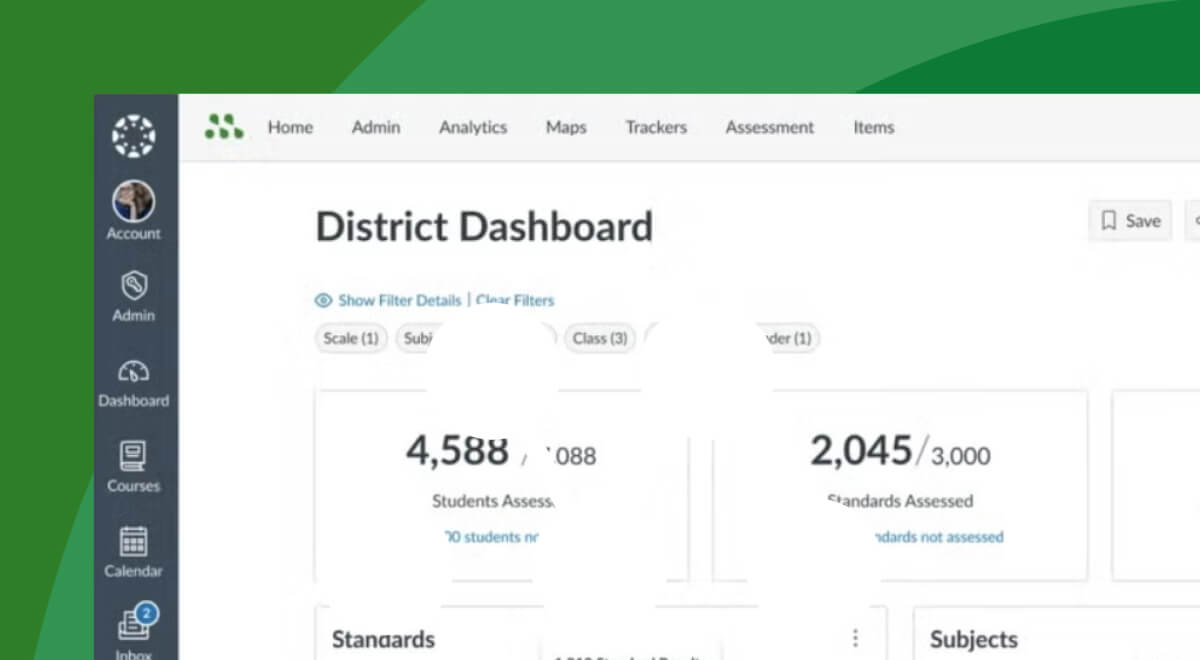The width and height of the screenshot is (1200, 660).
Task: Click the green Mastery Connect logo
Action: coord(224,127)
